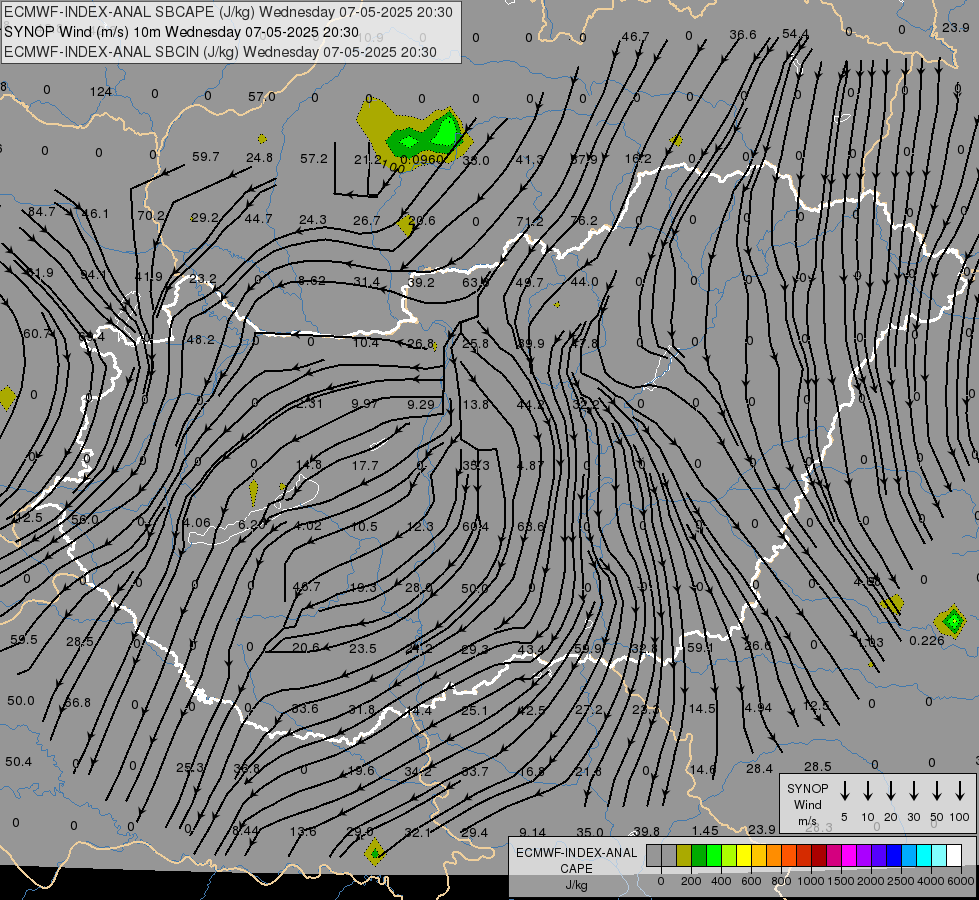Image resolution: width=979 pixels, height=900 pixels.
Task: Click the SBCAPE title line in header
Action: tap(228, 12)
